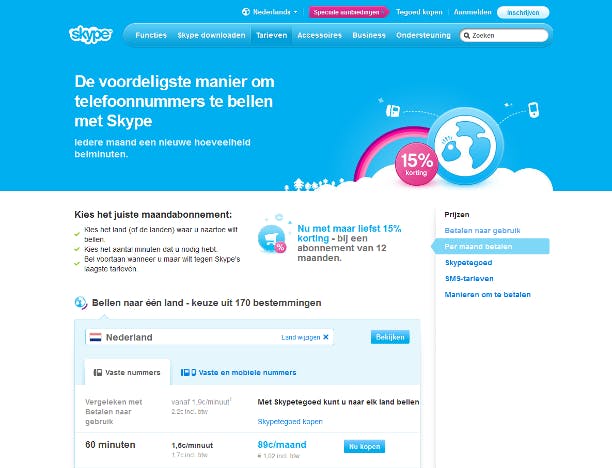This screenshot has height=468, width=612.
Task: Follow the Tegoed kopen link
Action: [419, 12]
